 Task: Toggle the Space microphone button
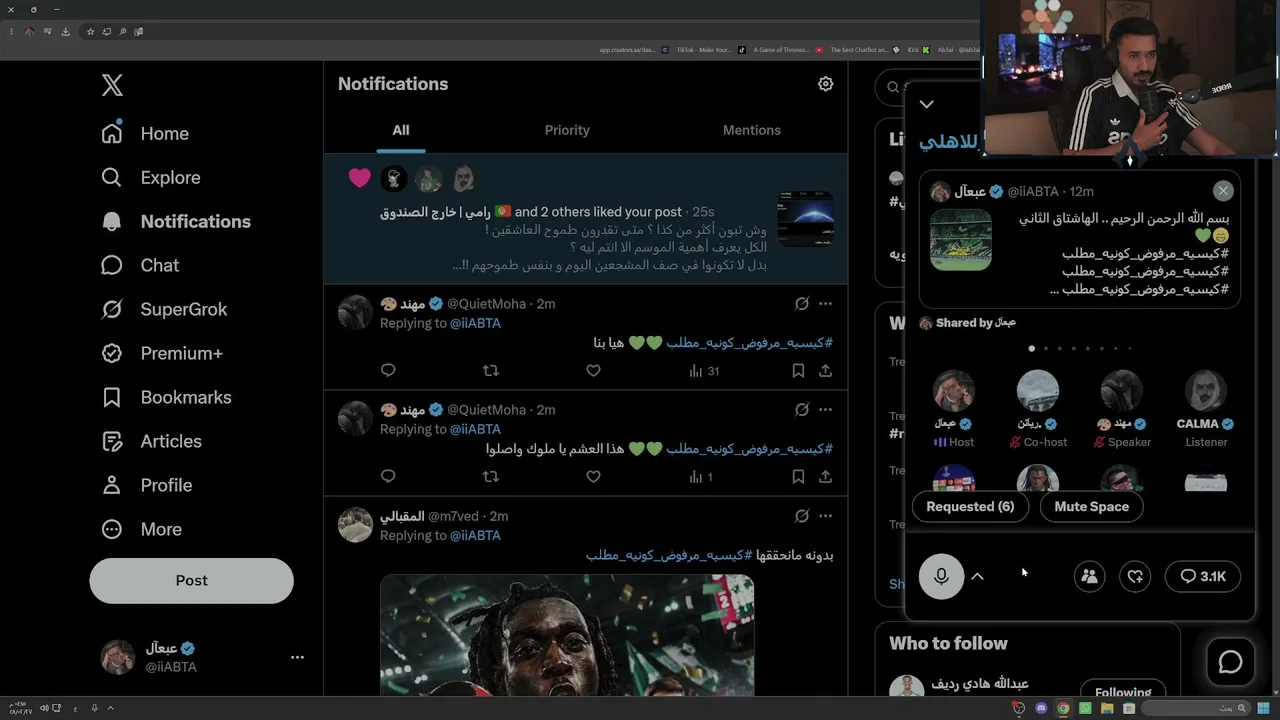point(941,576)
